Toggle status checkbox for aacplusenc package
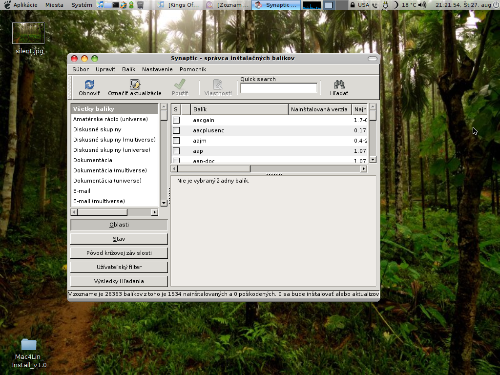 pyautogui.click(x=177, y=130)
